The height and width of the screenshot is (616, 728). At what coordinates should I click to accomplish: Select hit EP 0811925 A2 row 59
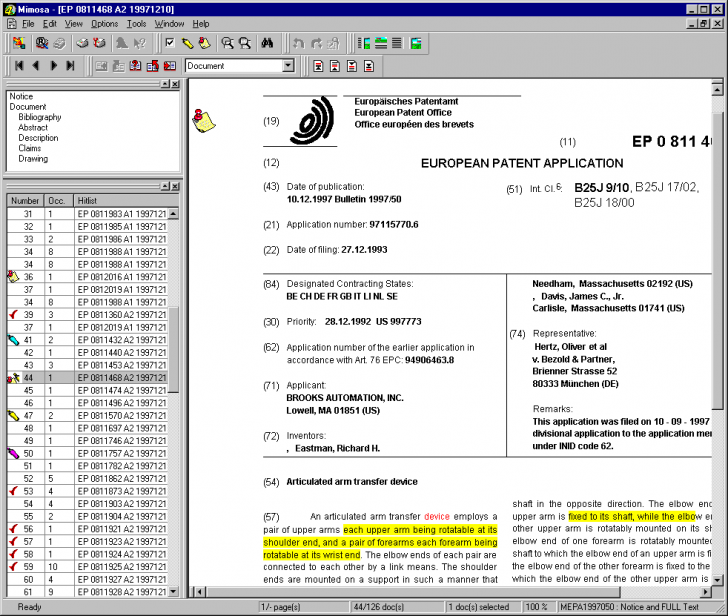click(87, 566)
